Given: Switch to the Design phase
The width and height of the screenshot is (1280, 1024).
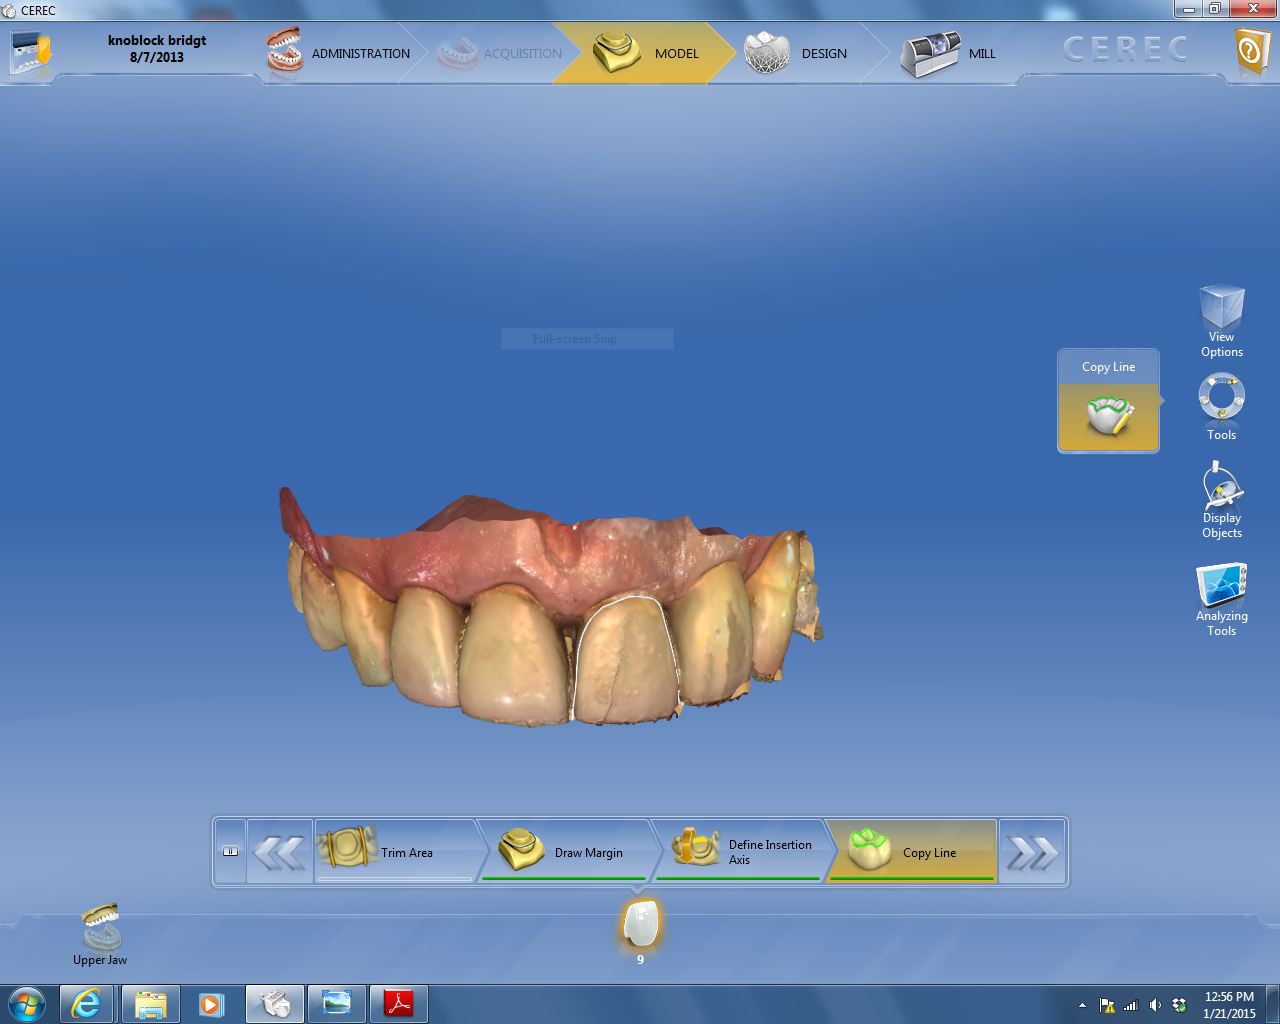Looking at the screenshot, I should click(798, 53).
